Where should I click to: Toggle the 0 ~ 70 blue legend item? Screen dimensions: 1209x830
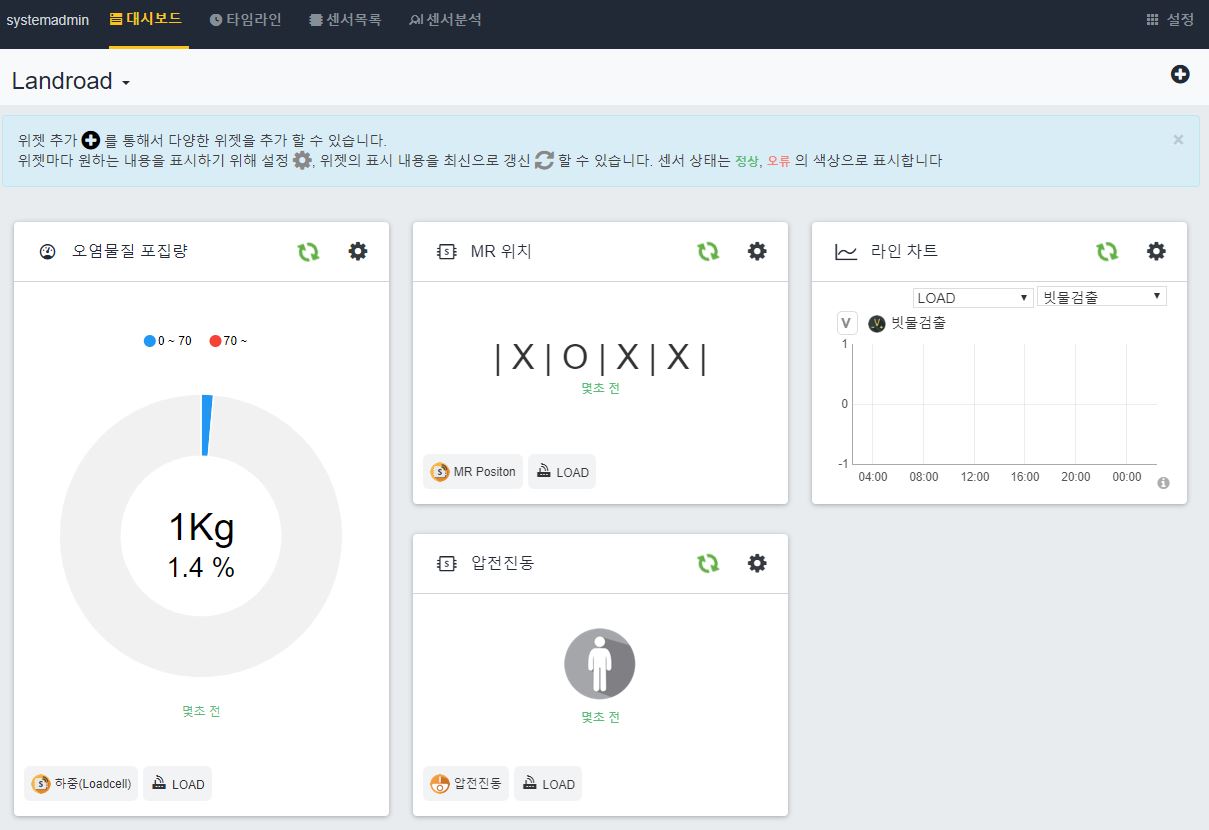(x=168, y=341)
